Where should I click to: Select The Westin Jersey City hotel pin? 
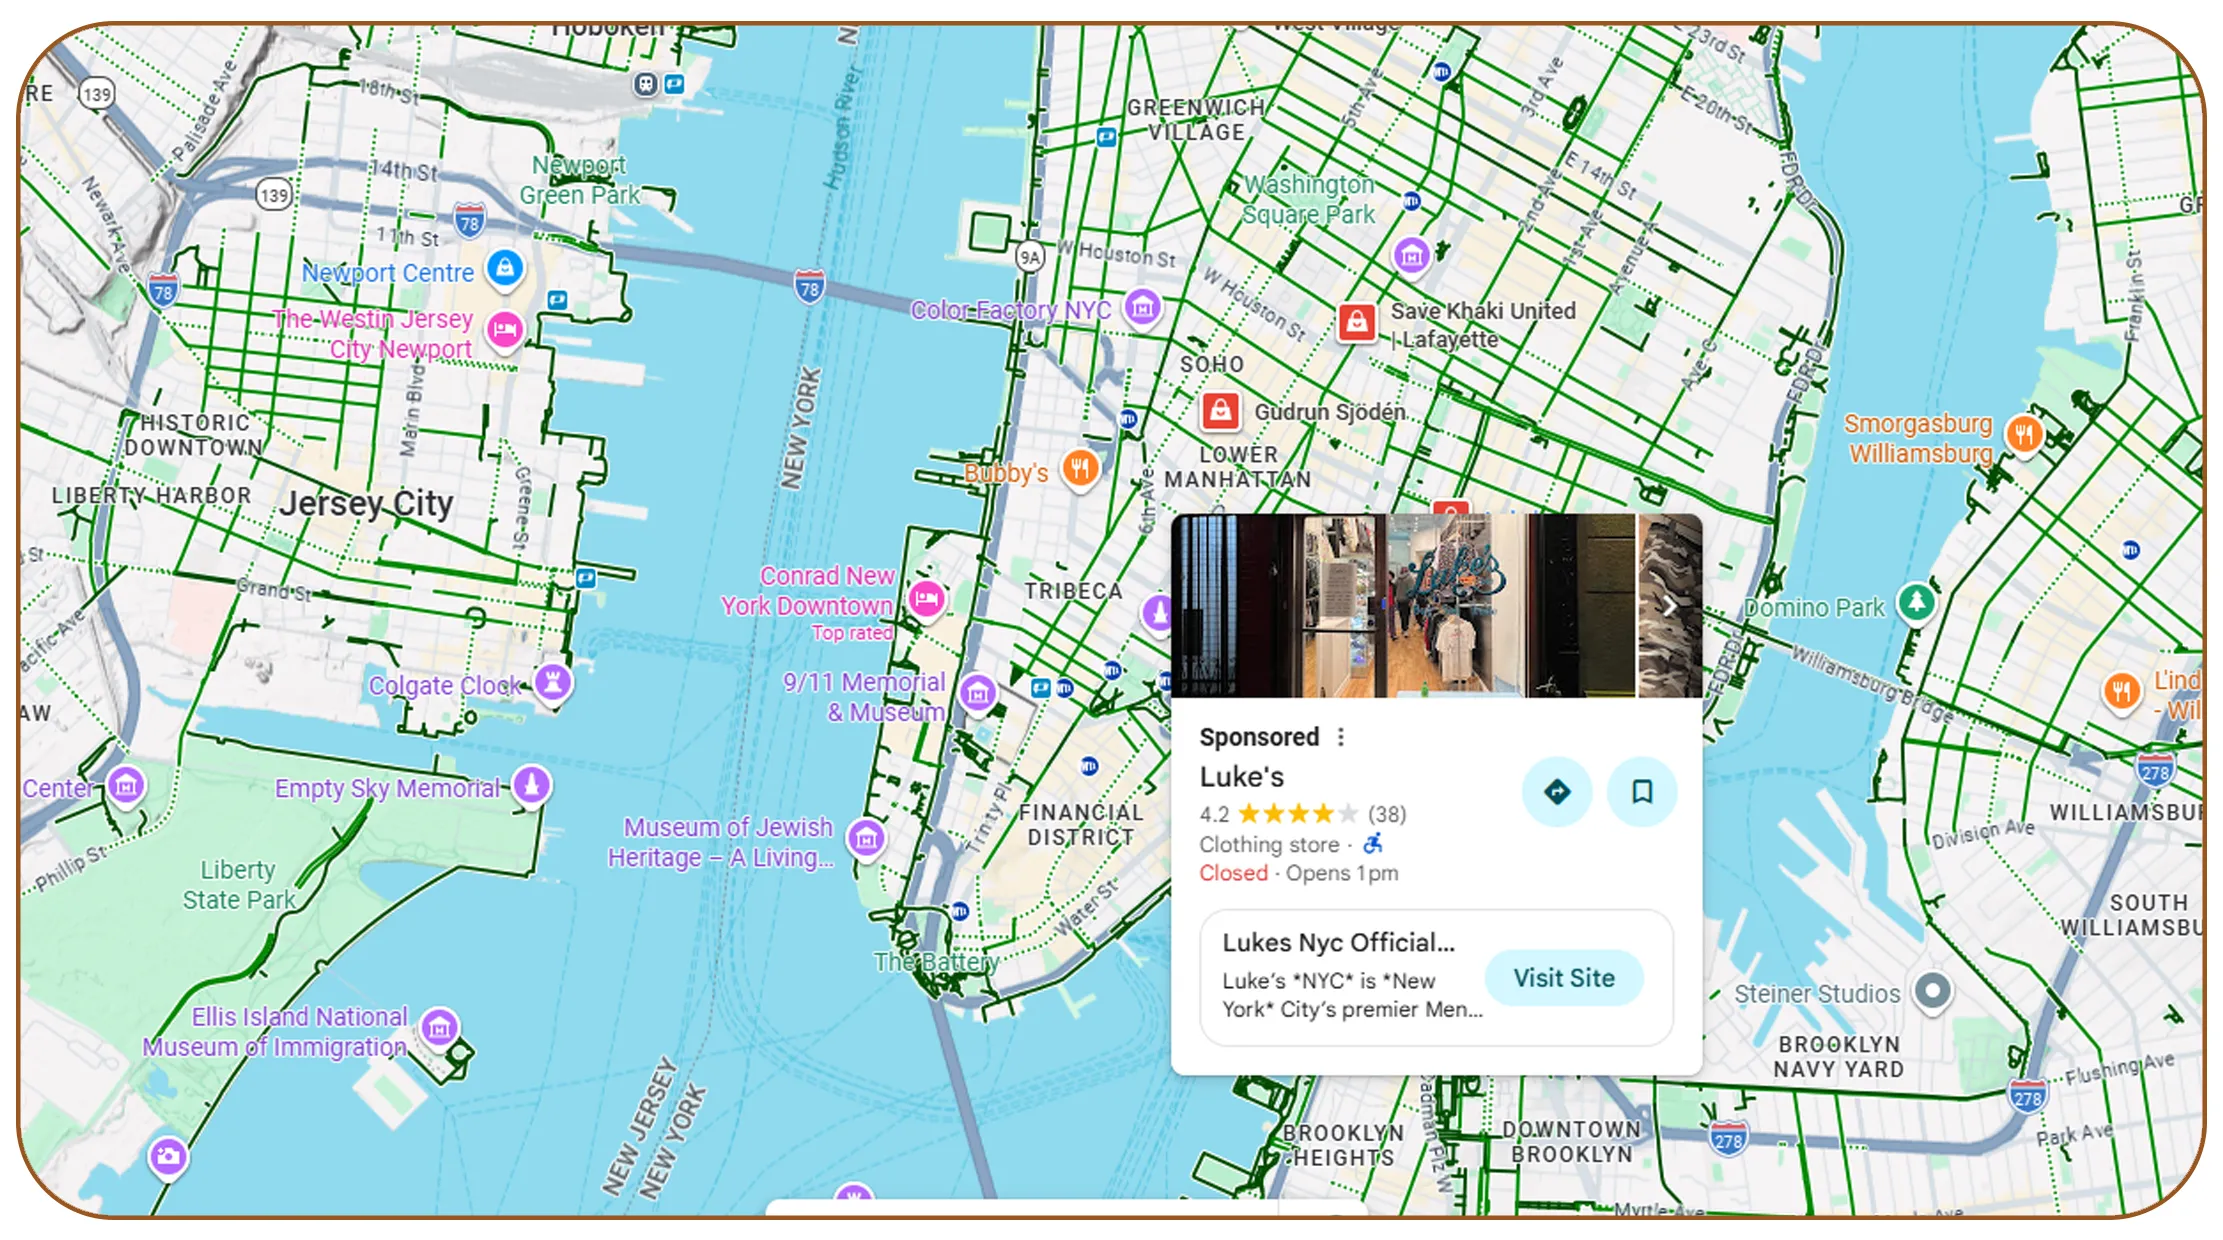point(505,330)
